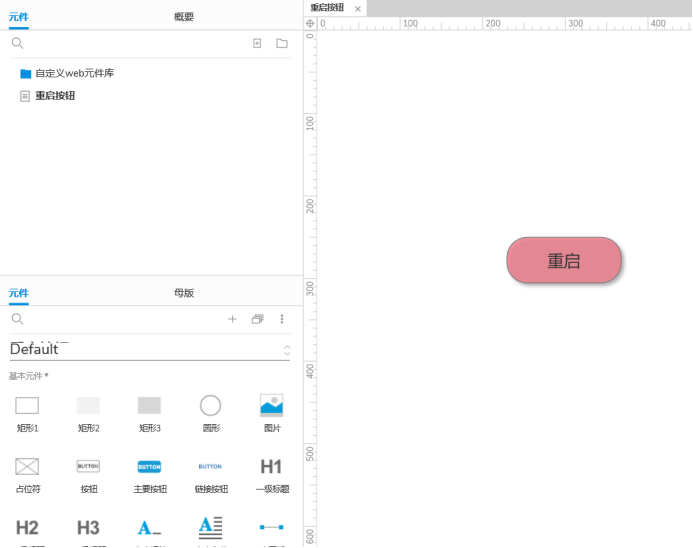693x548 pixels.
Task: Select the 重启按钮 page in tree
Action: coord(48,95)
